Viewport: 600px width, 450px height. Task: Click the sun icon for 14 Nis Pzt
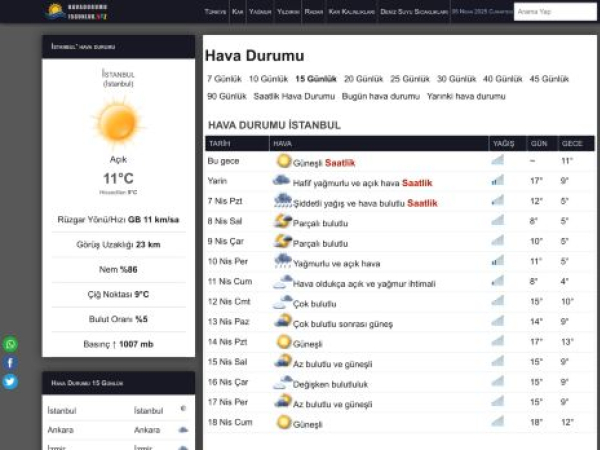284,342
